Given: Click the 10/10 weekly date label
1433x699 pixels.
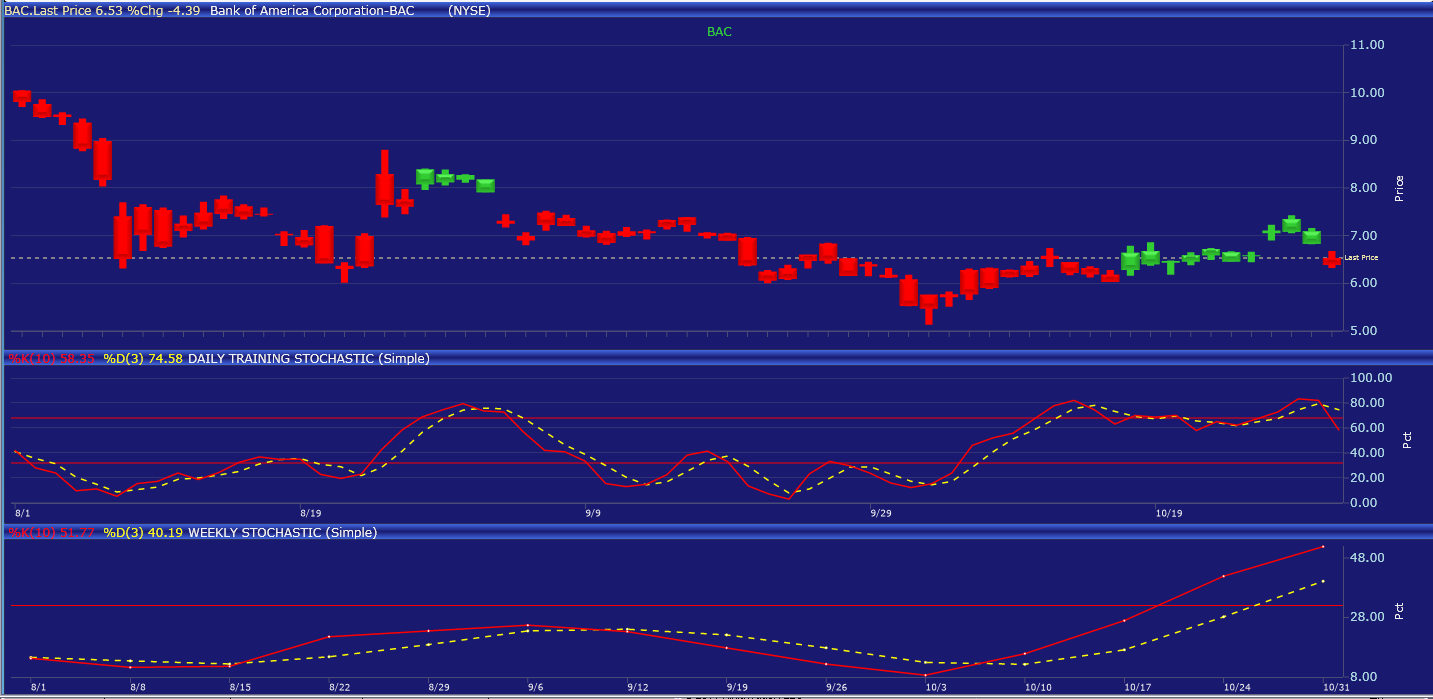Looking at the screenshot, I should click(1038, 687).
